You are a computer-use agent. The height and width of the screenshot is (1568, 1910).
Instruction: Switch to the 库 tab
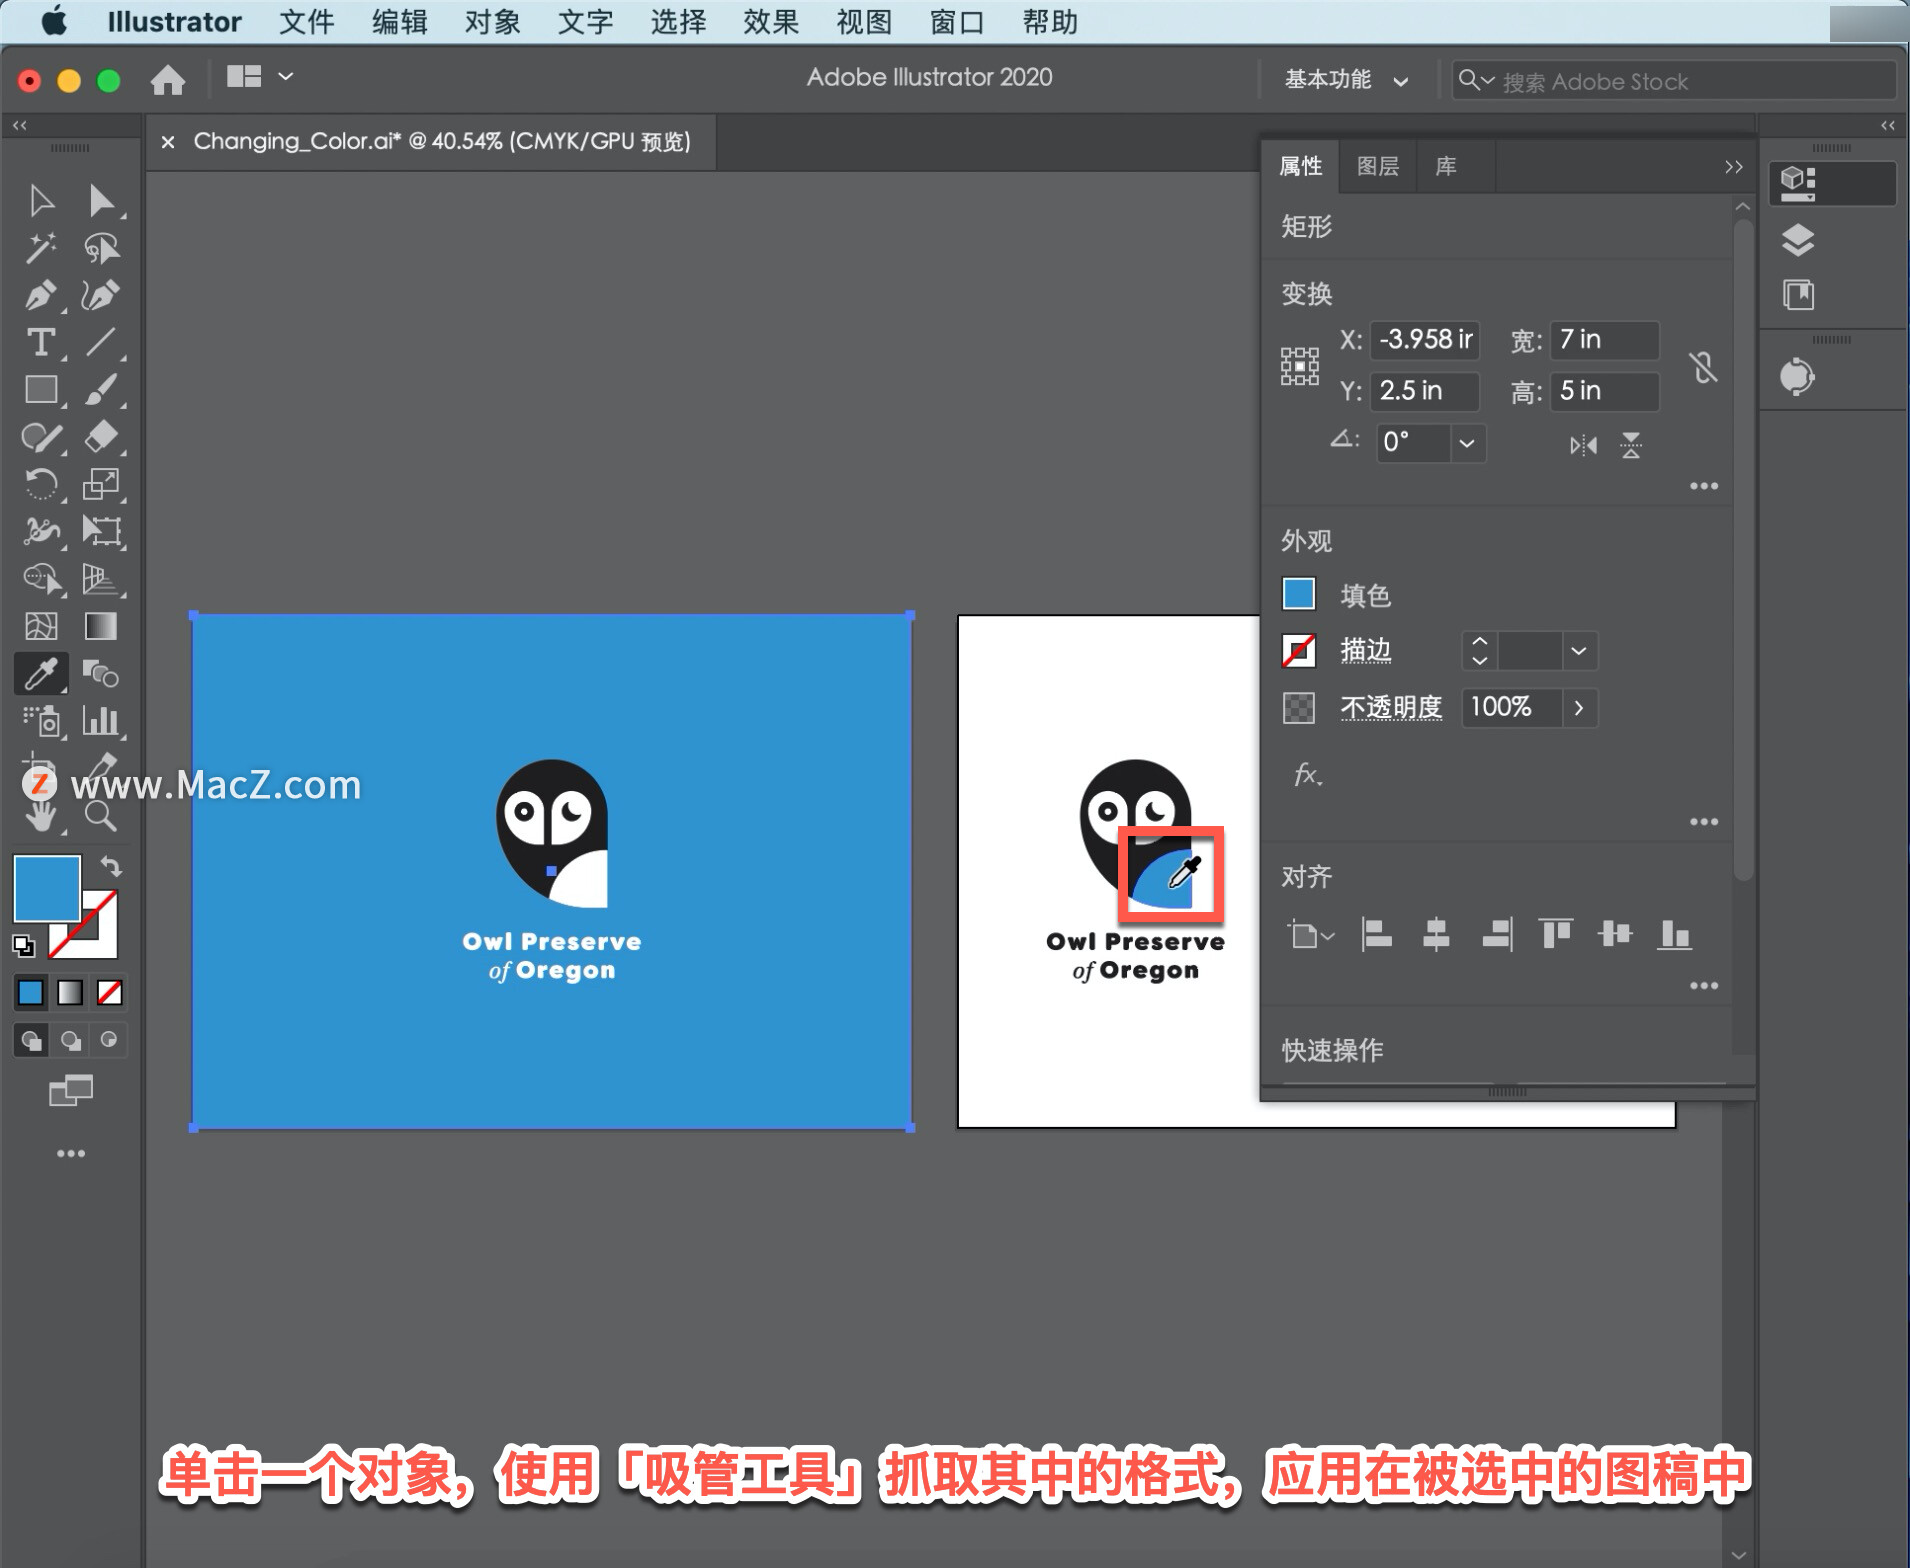1446,166
